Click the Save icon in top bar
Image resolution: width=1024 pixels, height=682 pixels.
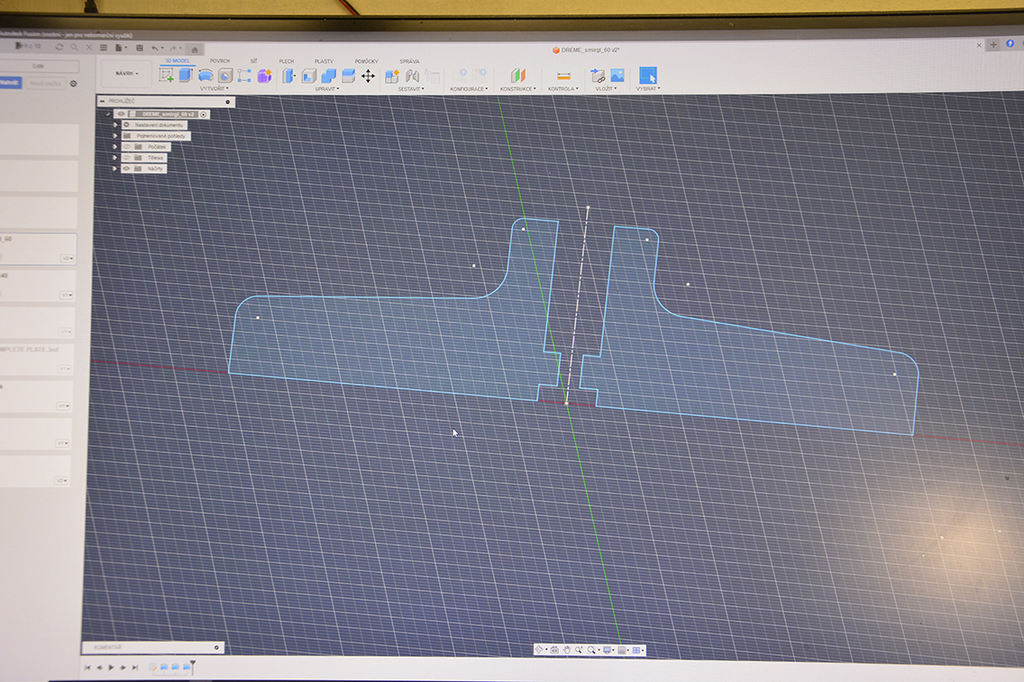(139, 48)
